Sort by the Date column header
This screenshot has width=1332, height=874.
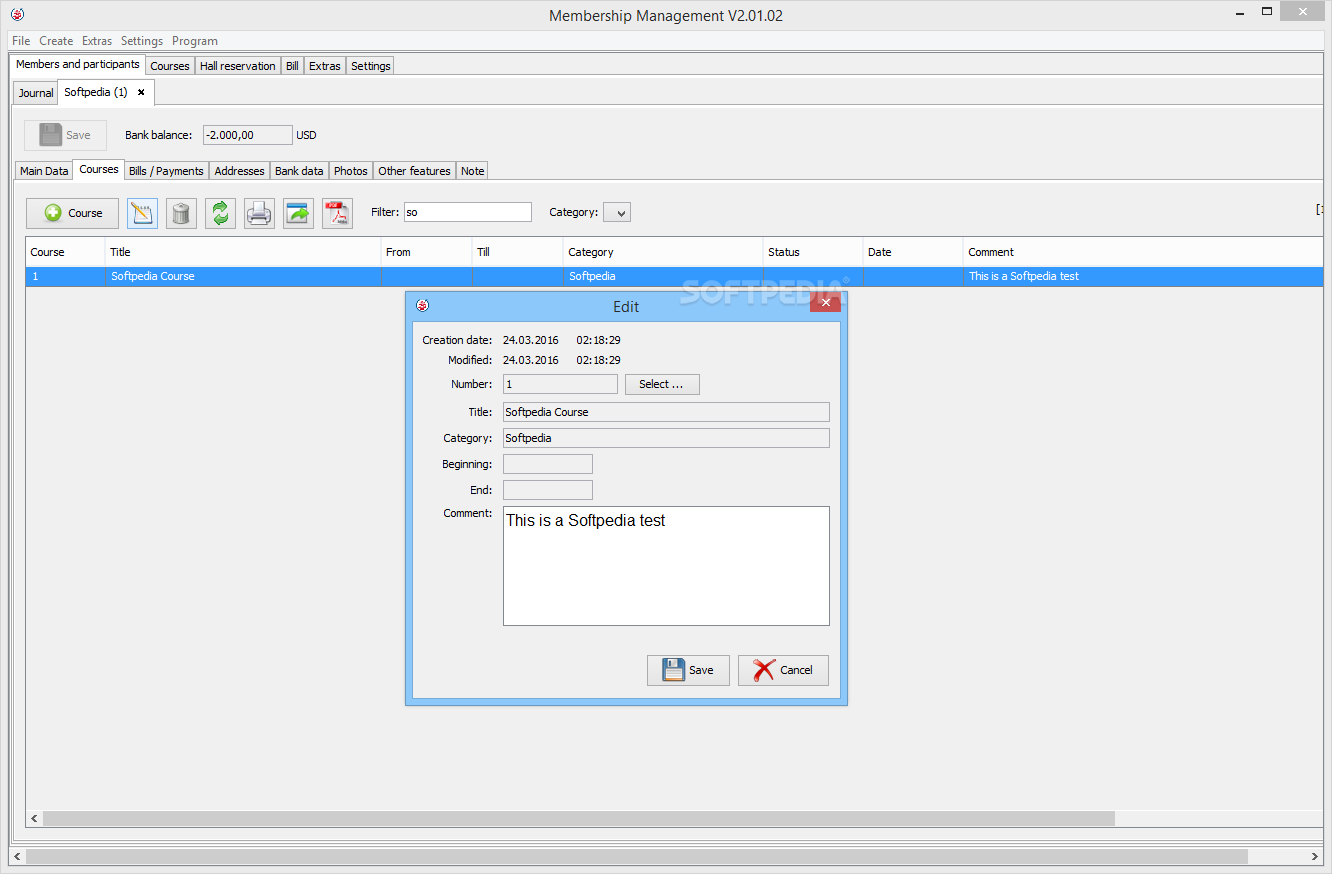(913, 252)
